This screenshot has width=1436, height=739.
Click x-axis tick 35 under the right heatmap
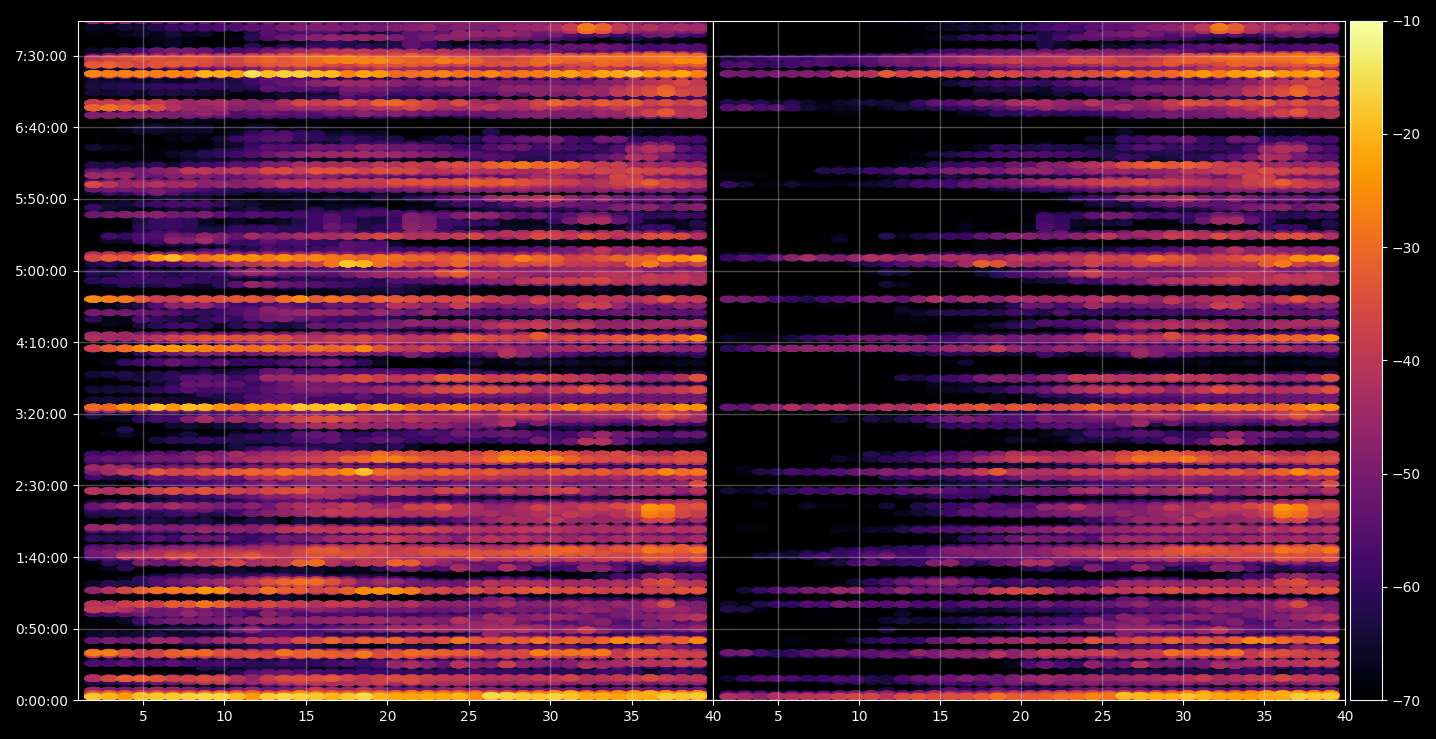pyautogui.click(x=1265, y=716)
